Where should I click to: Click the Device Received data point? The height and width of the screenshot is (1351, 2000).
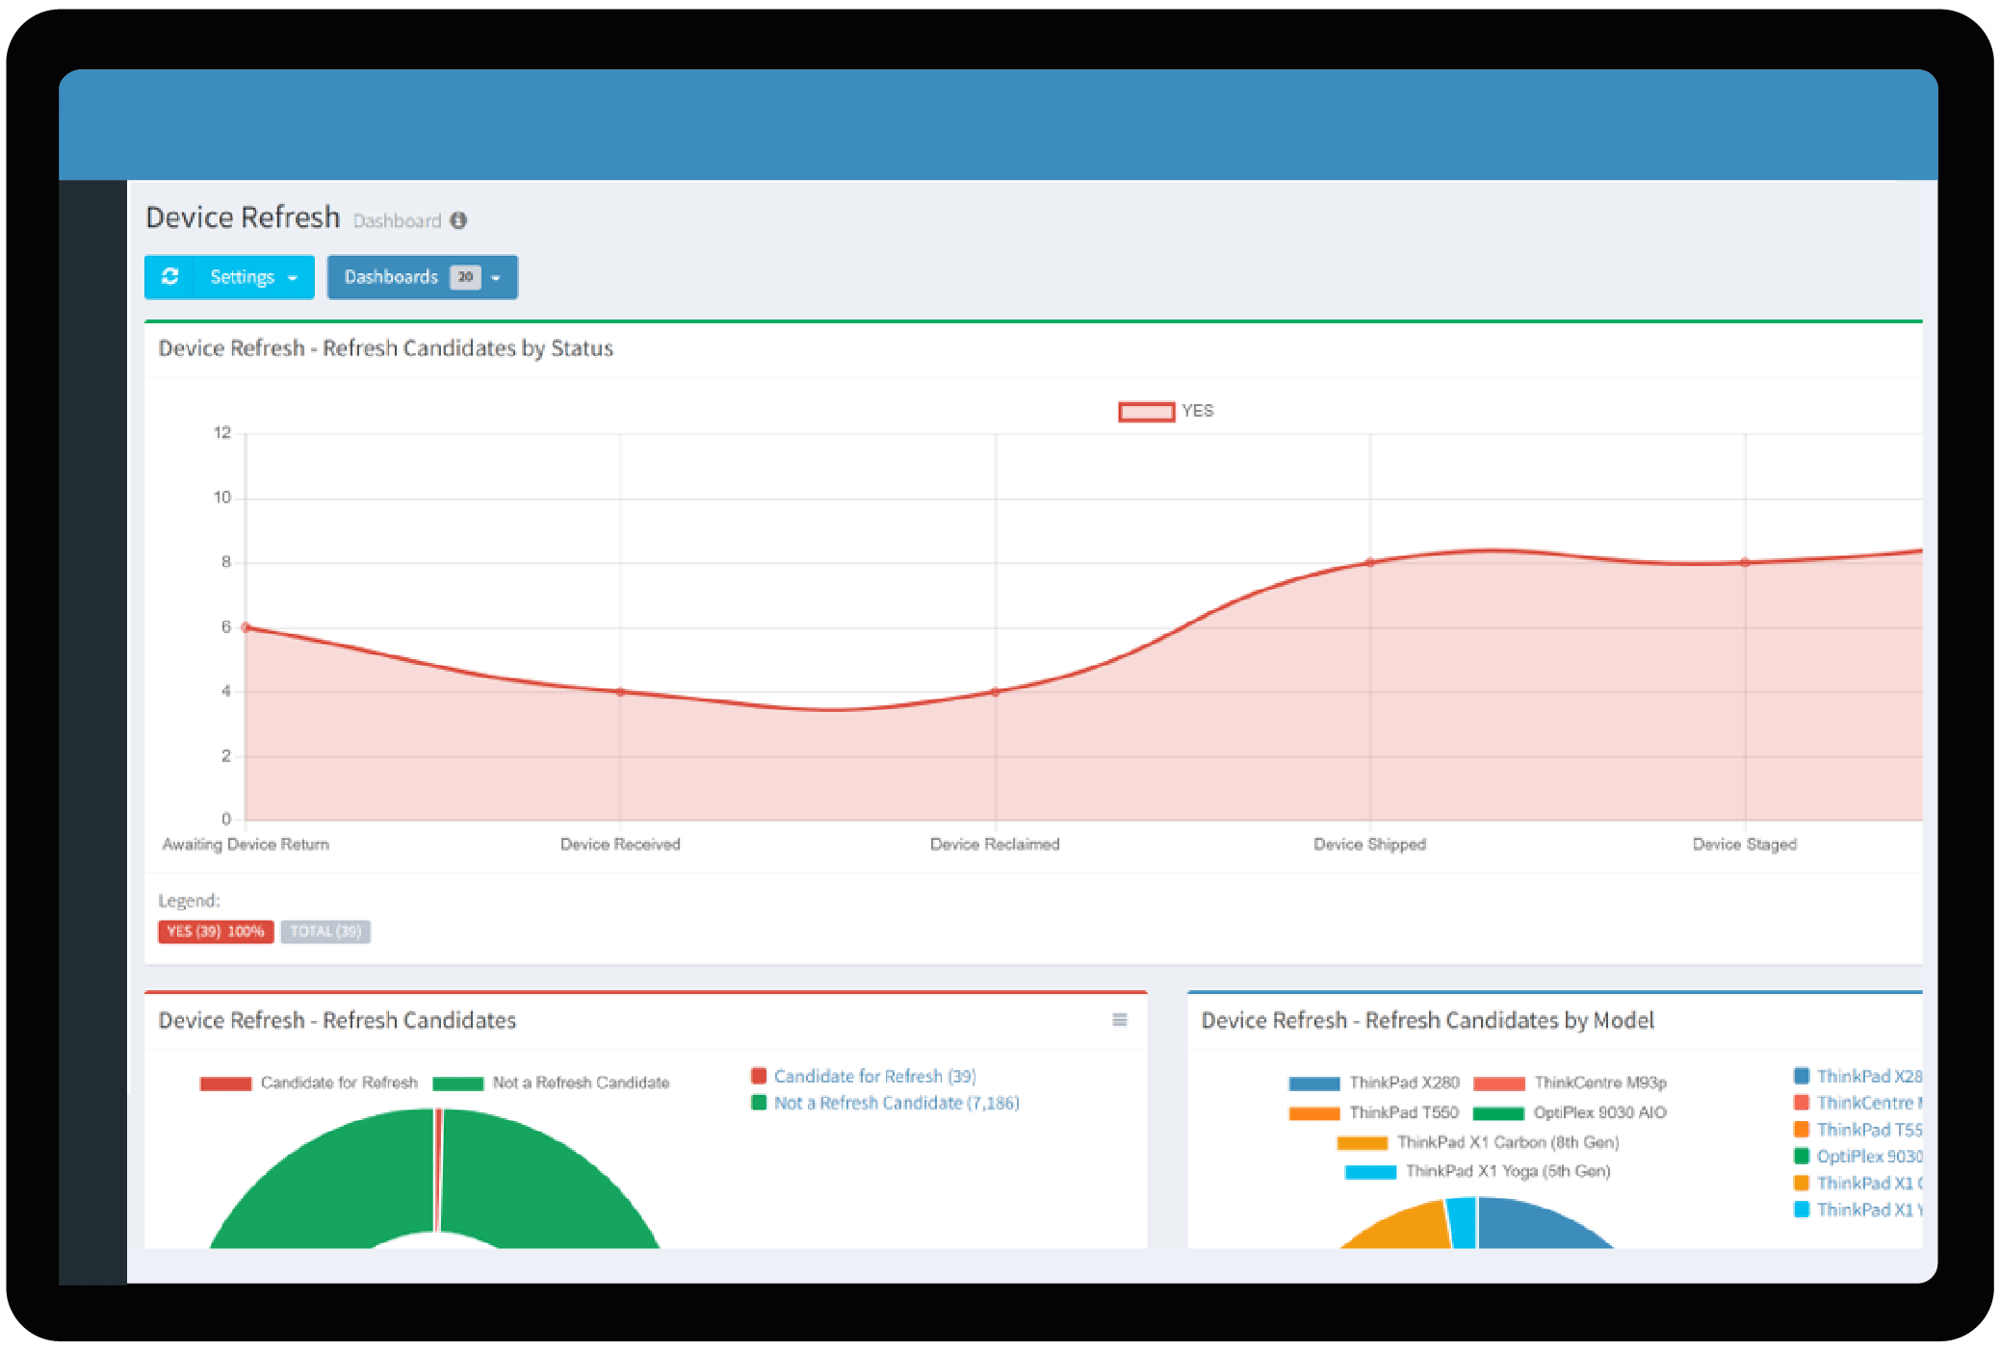pos(621,692)
